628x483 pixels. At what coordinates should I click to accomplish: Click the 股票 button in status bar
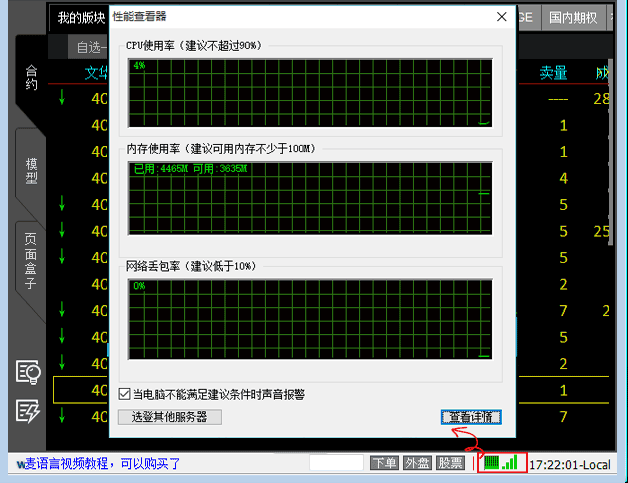450,463
